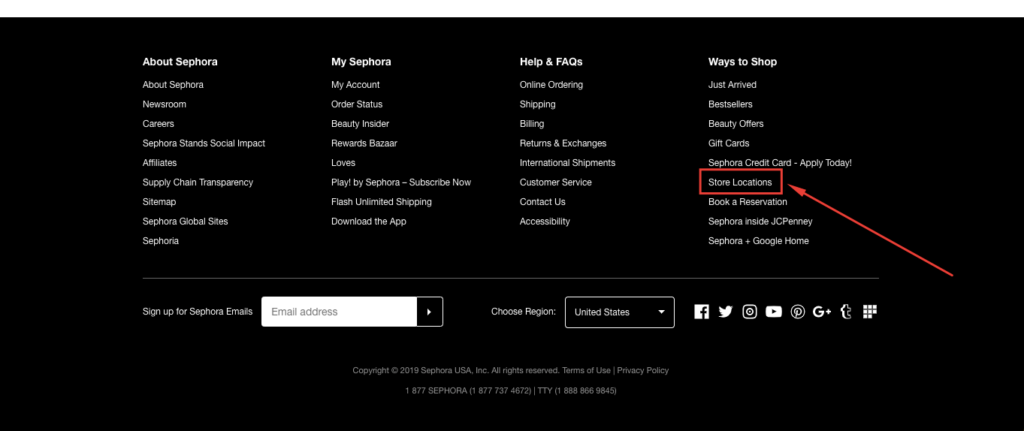
Task: Open the Affiliates link
Action: point(160,163)
